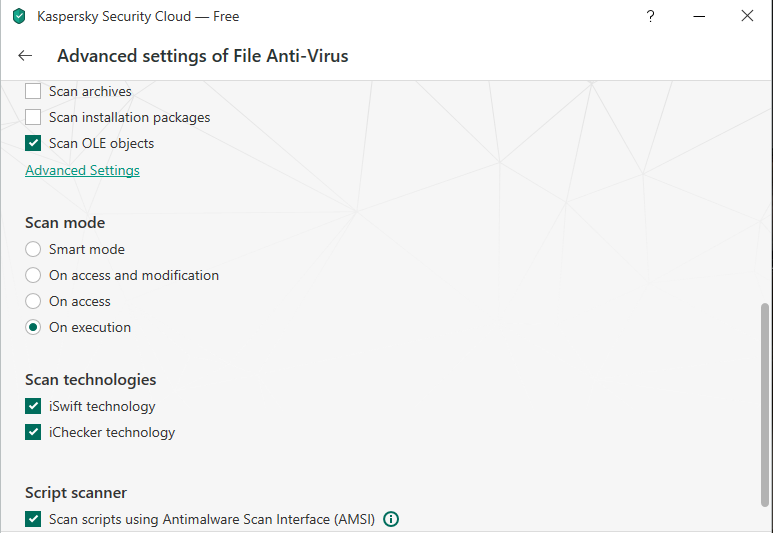Close the Kaspersky Security Cloud window
Image resolution: width=773 pixels, height=533 pixels.
(747, 16)
